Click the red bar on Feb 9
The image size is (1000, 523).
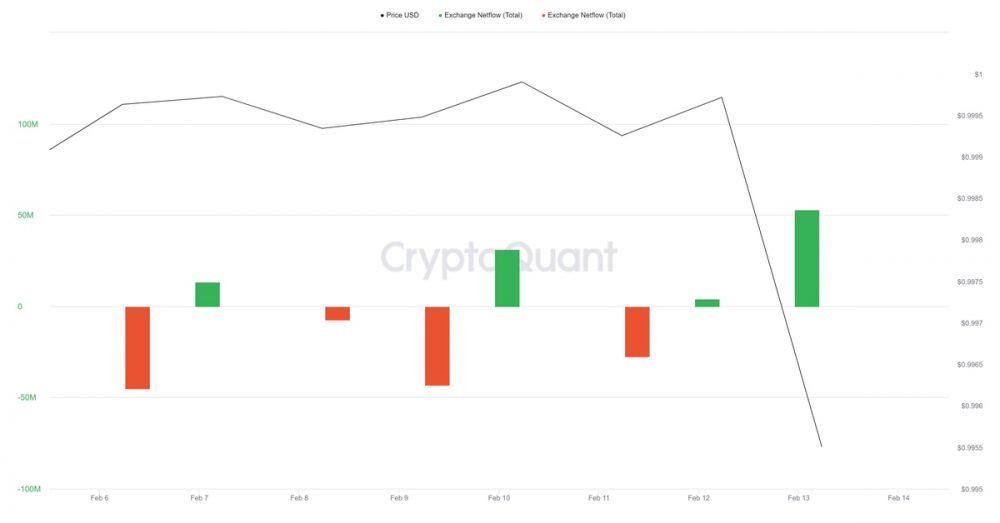click(x=437, y=346)
